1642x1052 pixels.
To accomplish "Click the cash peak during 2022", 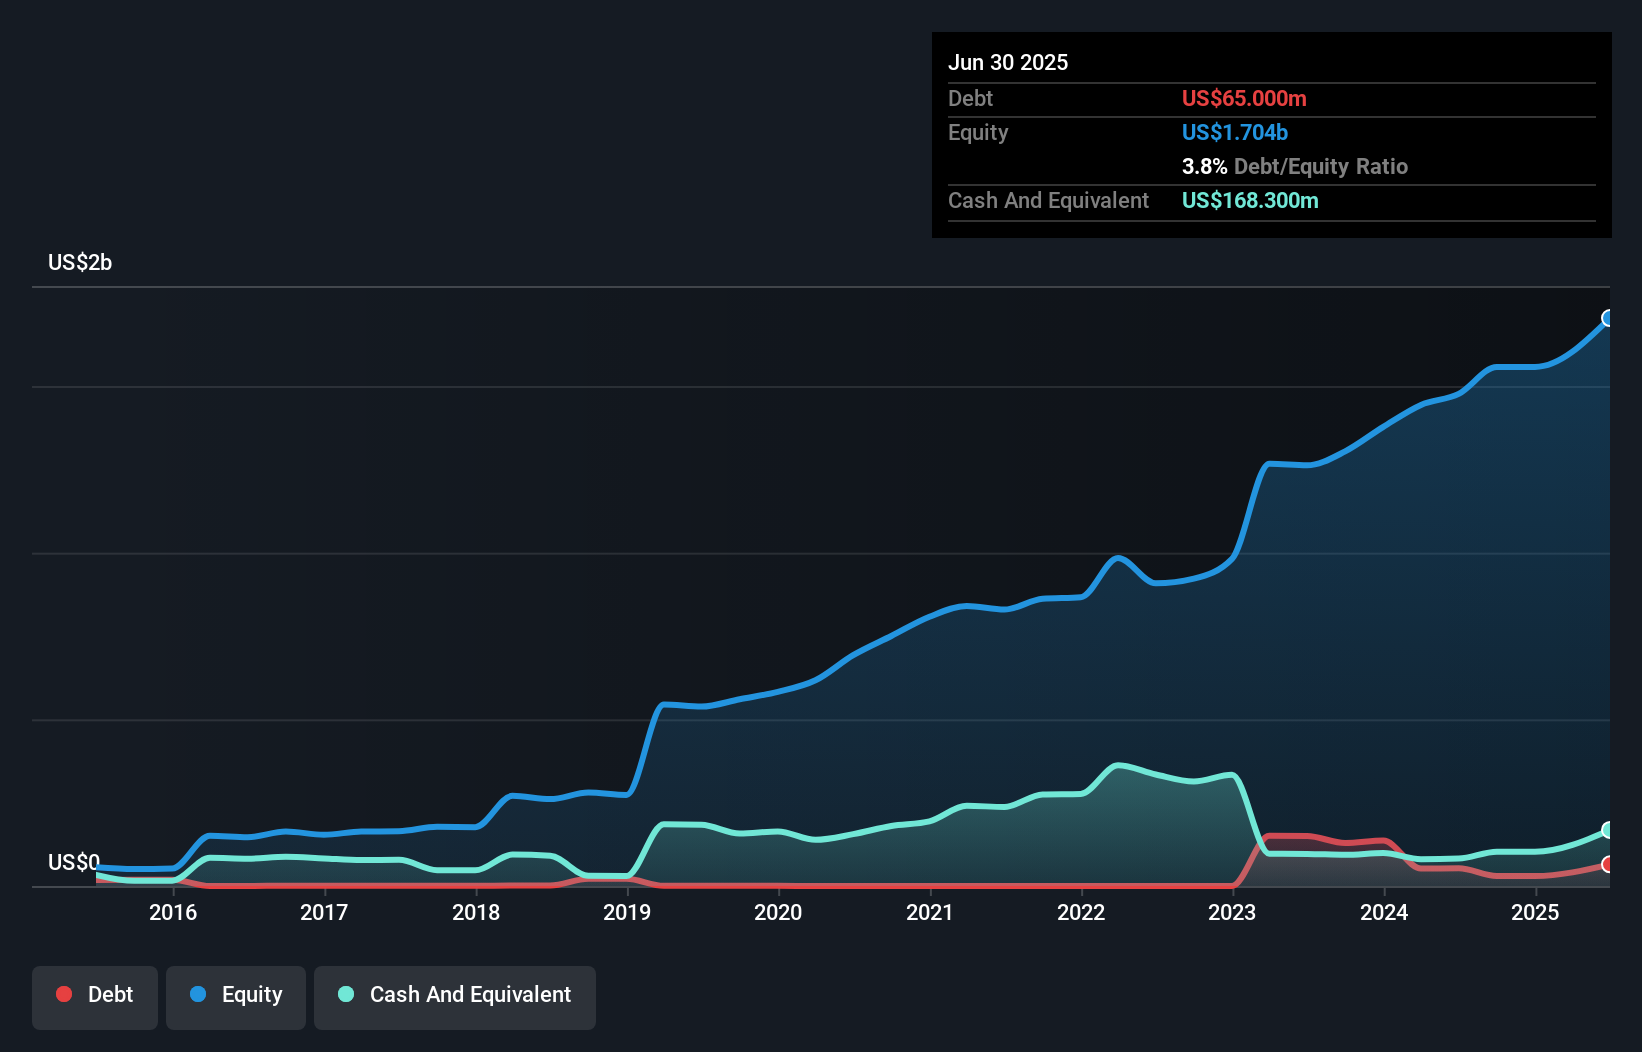I will pyautogui.click(x=1118, y=765).
